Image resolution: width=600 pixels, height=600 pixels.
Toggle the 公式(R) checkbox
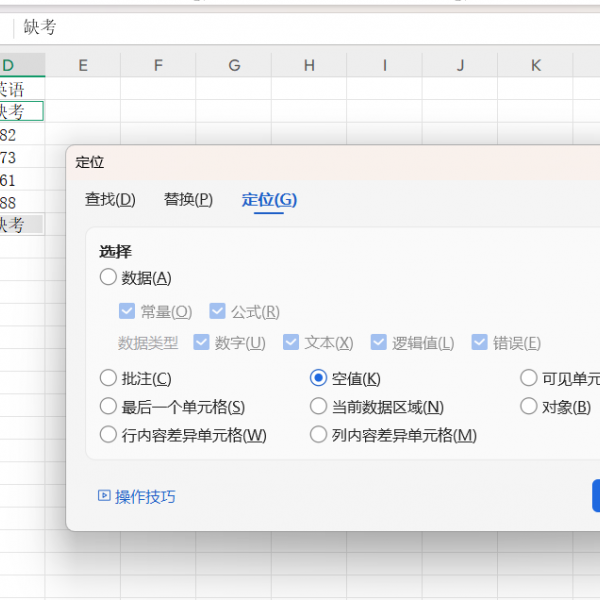point(217,312)
